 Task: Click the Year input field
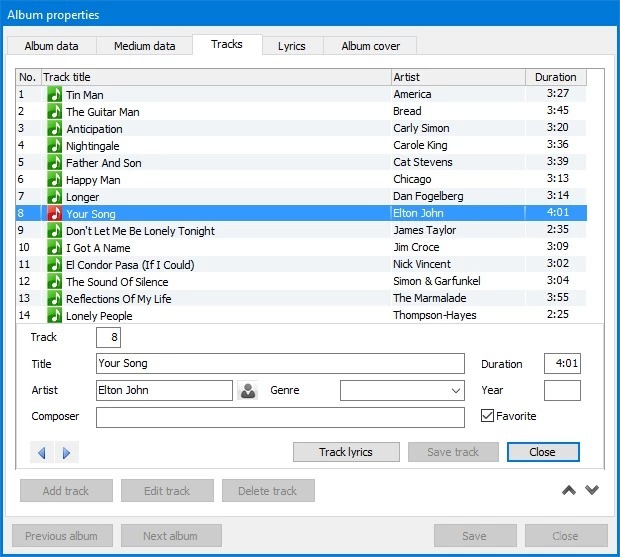click(561, 391)
